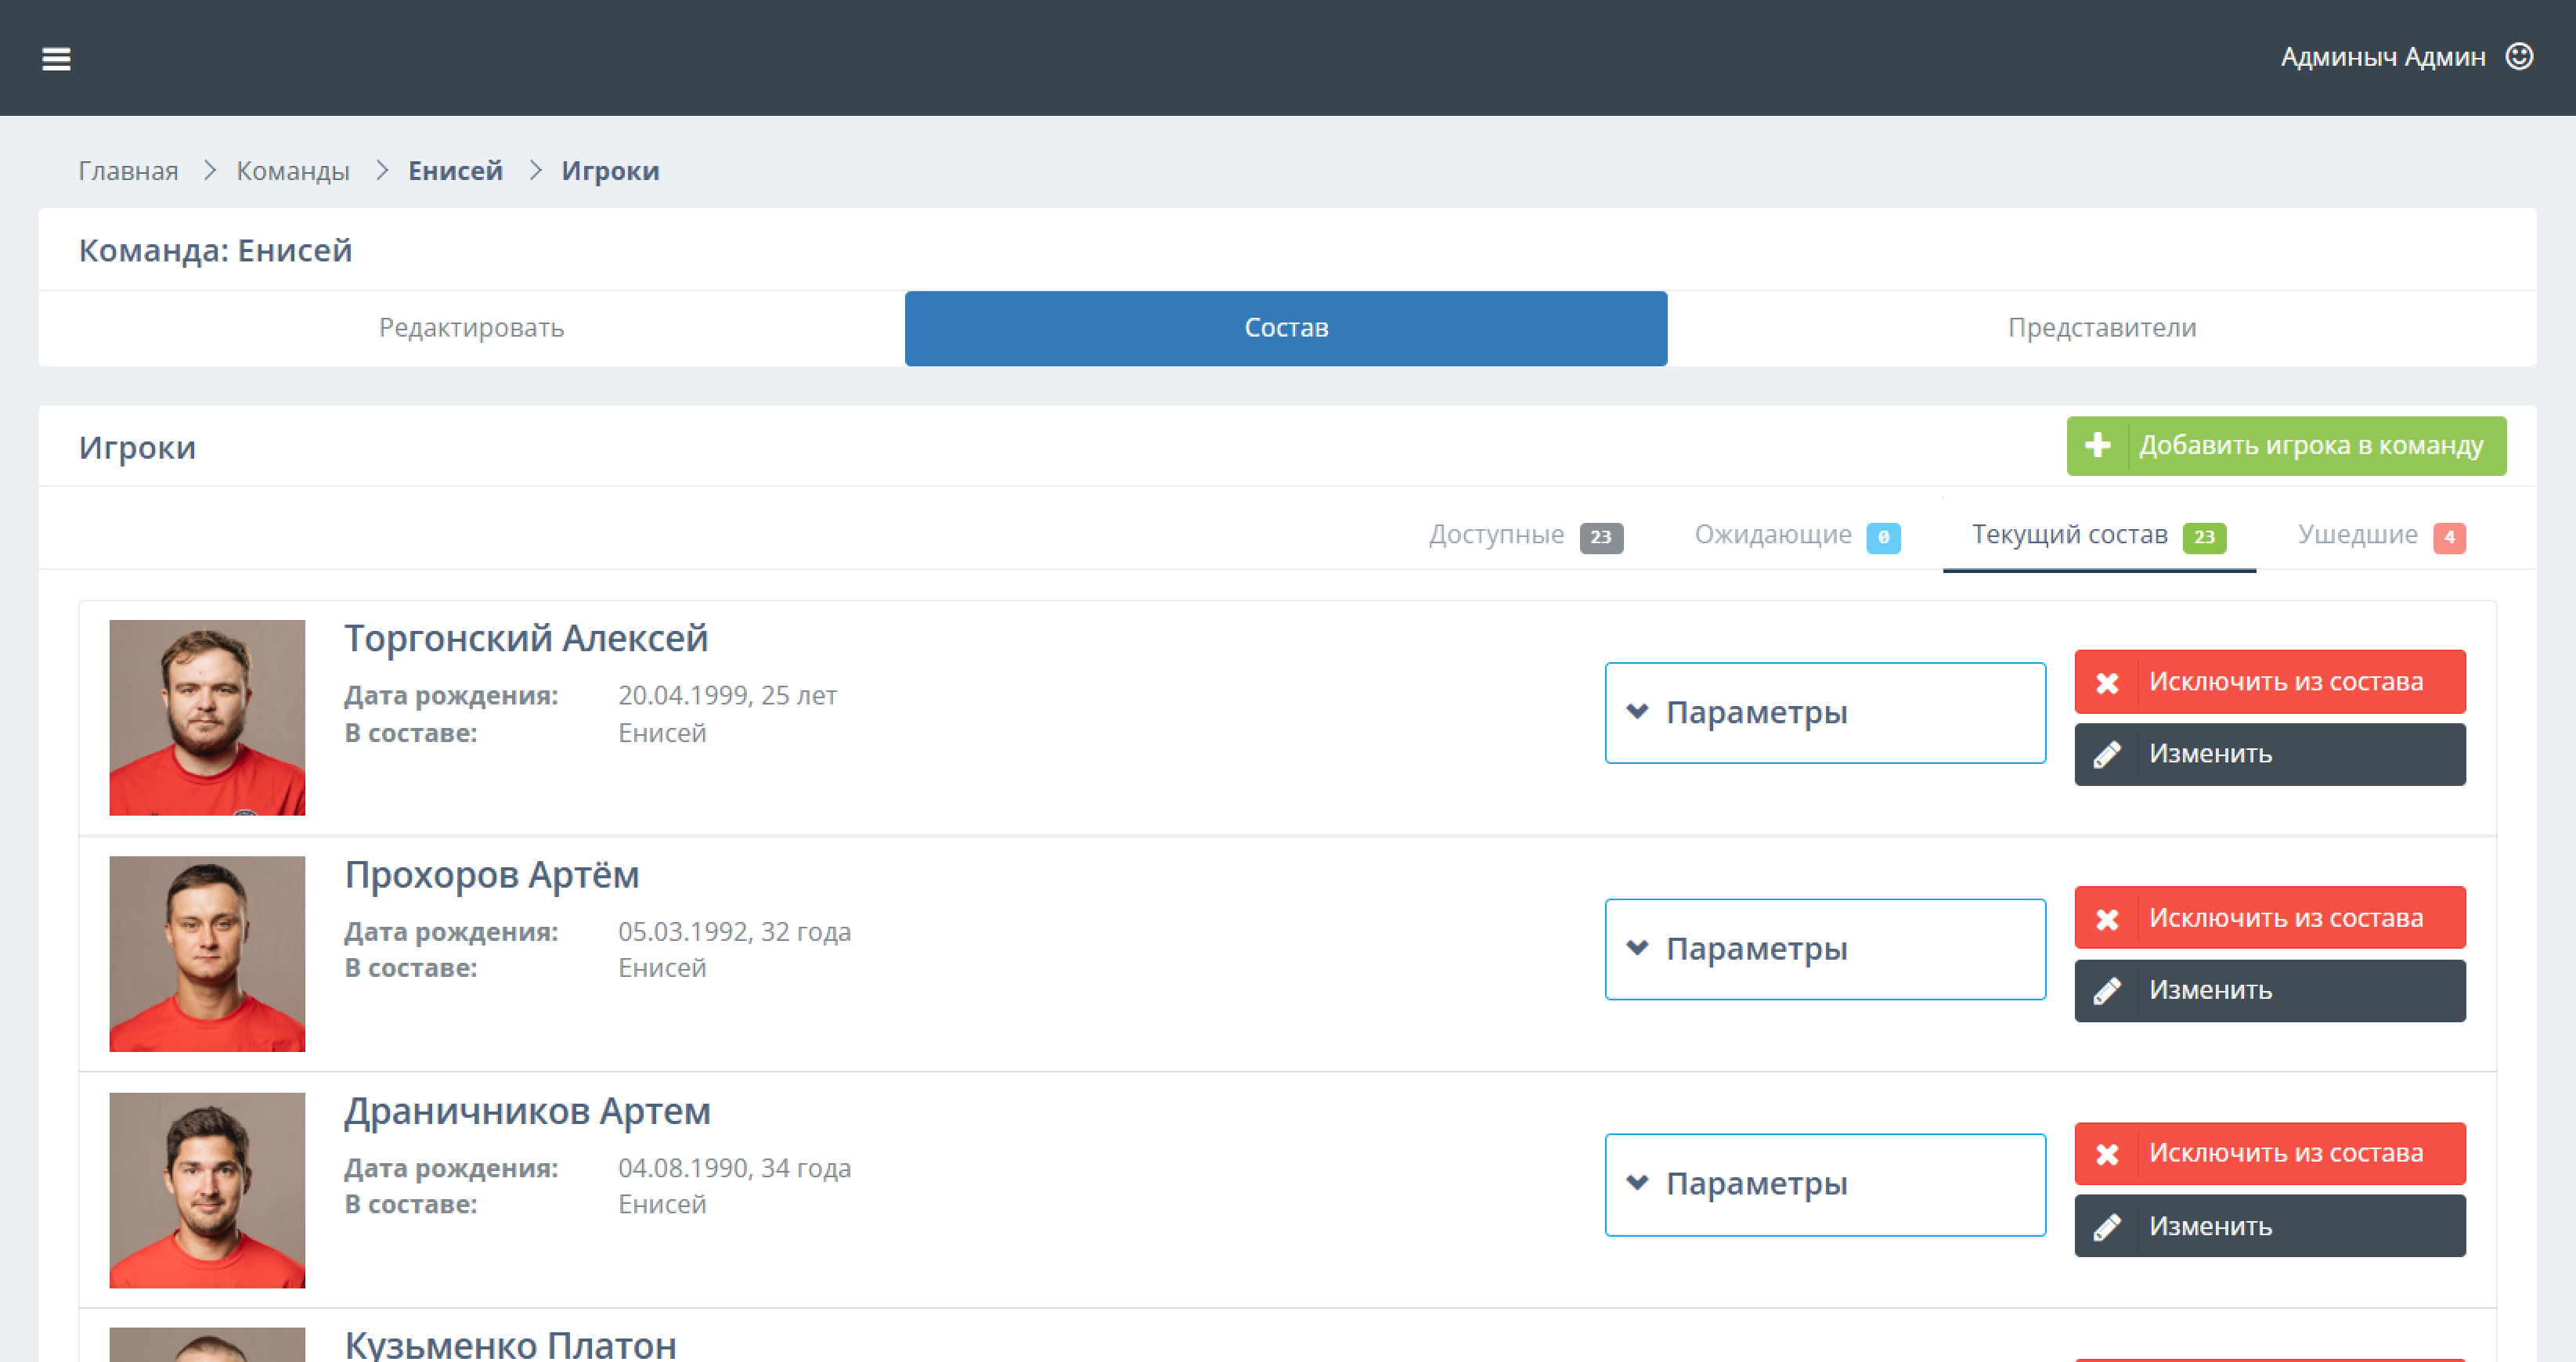
Task: Open the hamburger menu icon
Action: tap(56, 59)
